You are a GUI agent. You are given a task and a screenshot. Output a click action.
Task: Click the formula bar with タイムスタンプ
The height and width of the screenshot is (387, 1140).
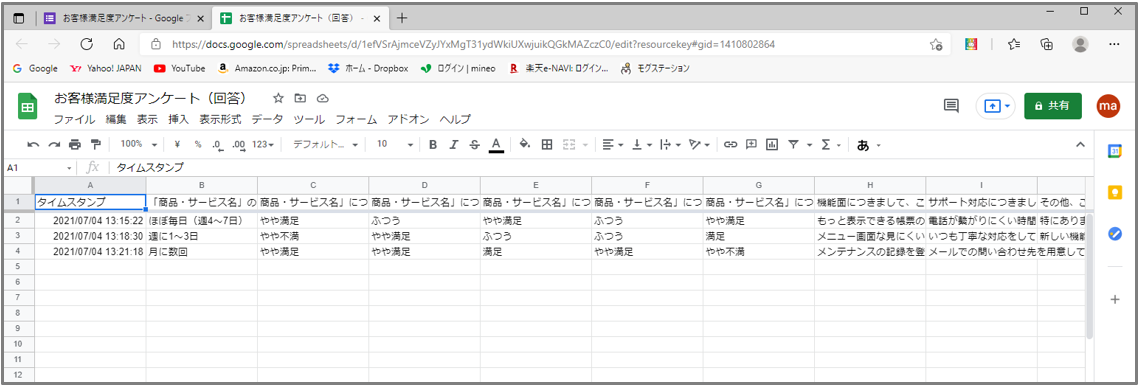(600, 167)
